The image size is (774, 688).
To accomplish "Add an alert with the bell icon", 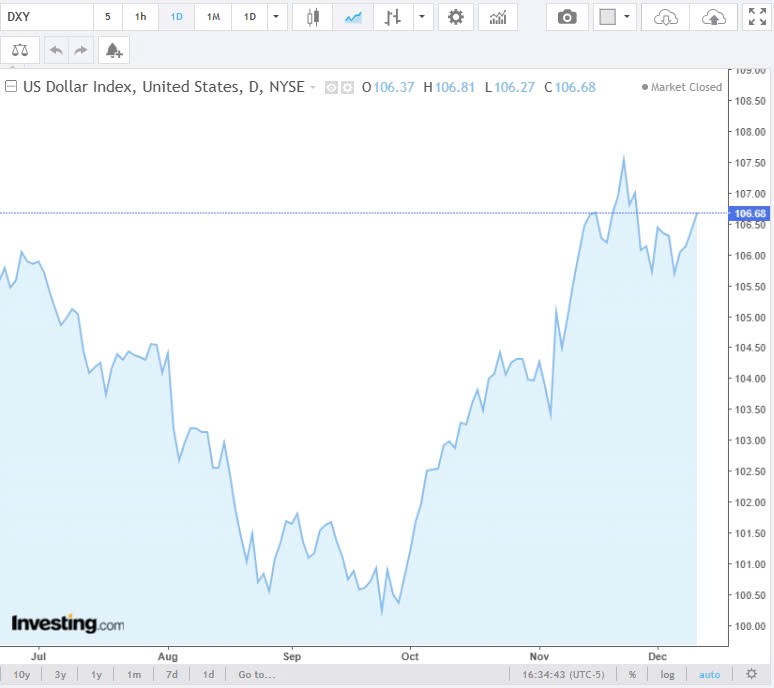I will pos(113,50).
